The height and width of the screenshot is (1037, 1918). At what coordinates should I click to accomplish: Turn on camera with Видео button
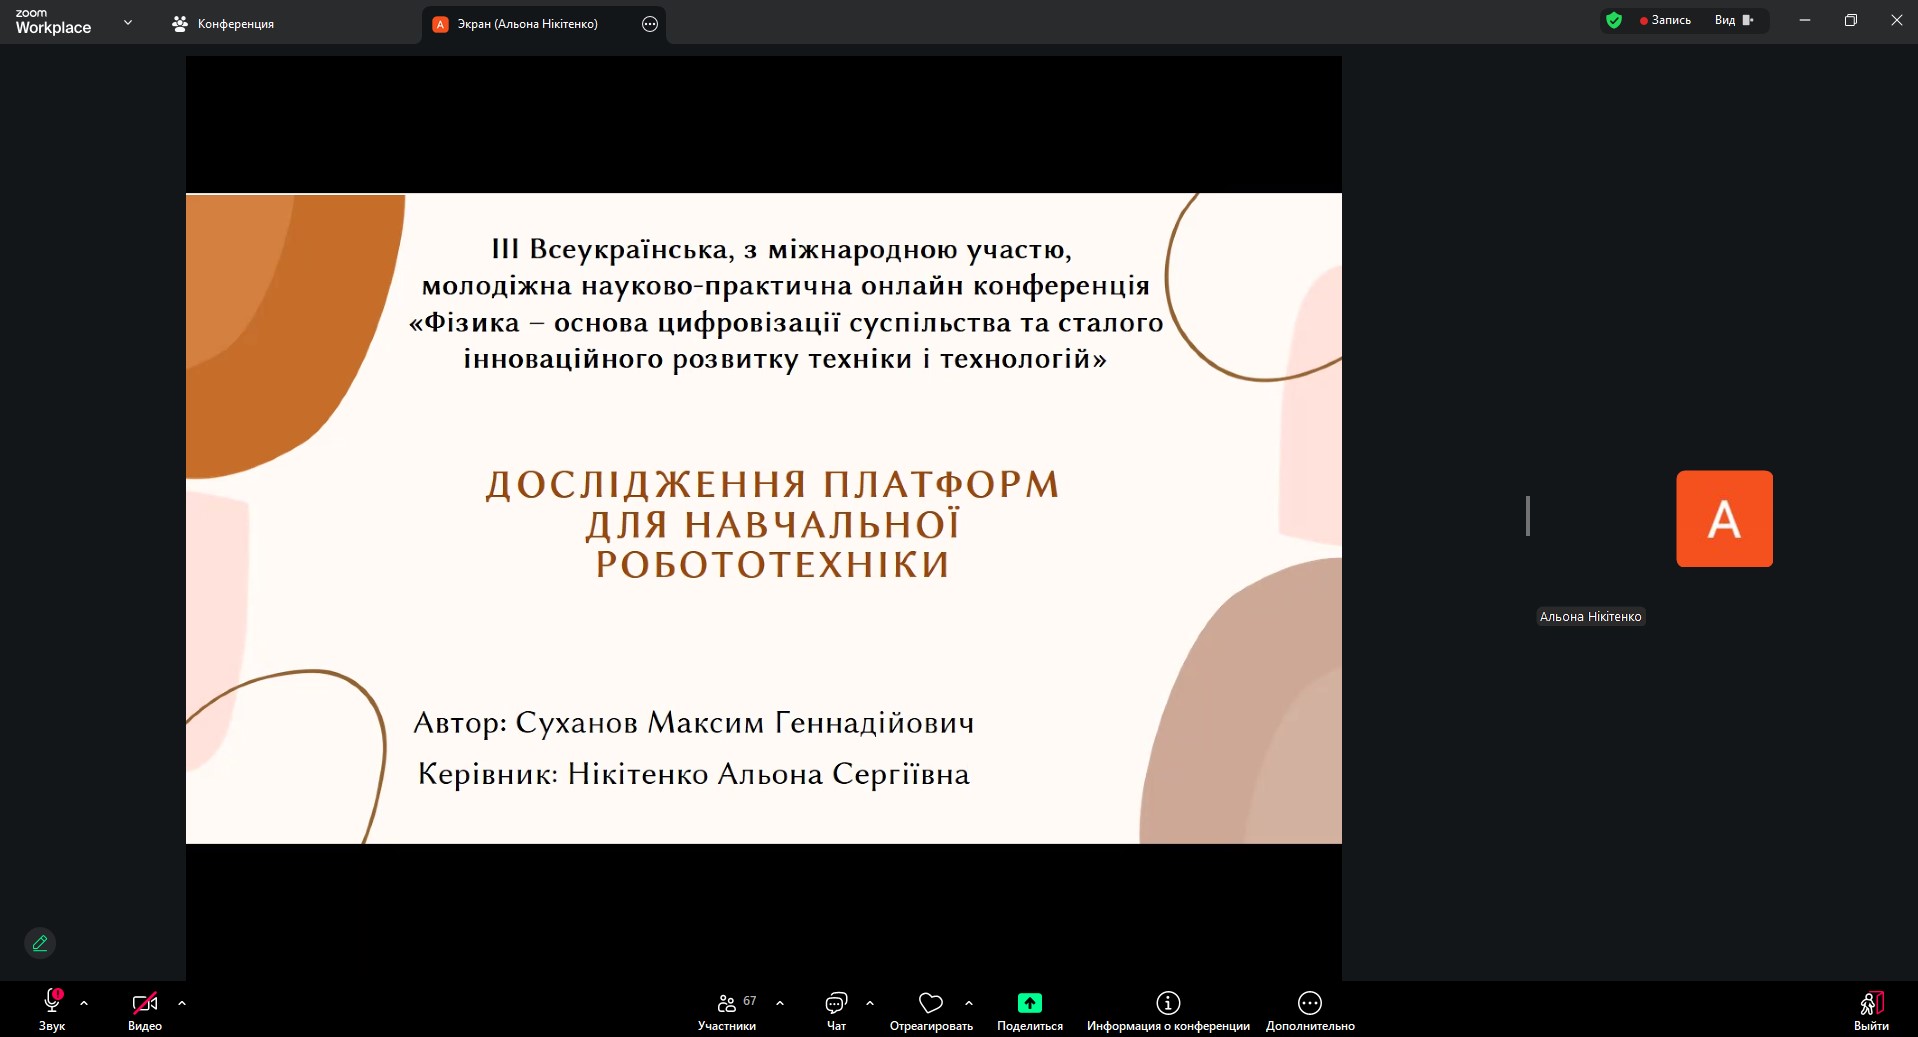[145, 1003]
